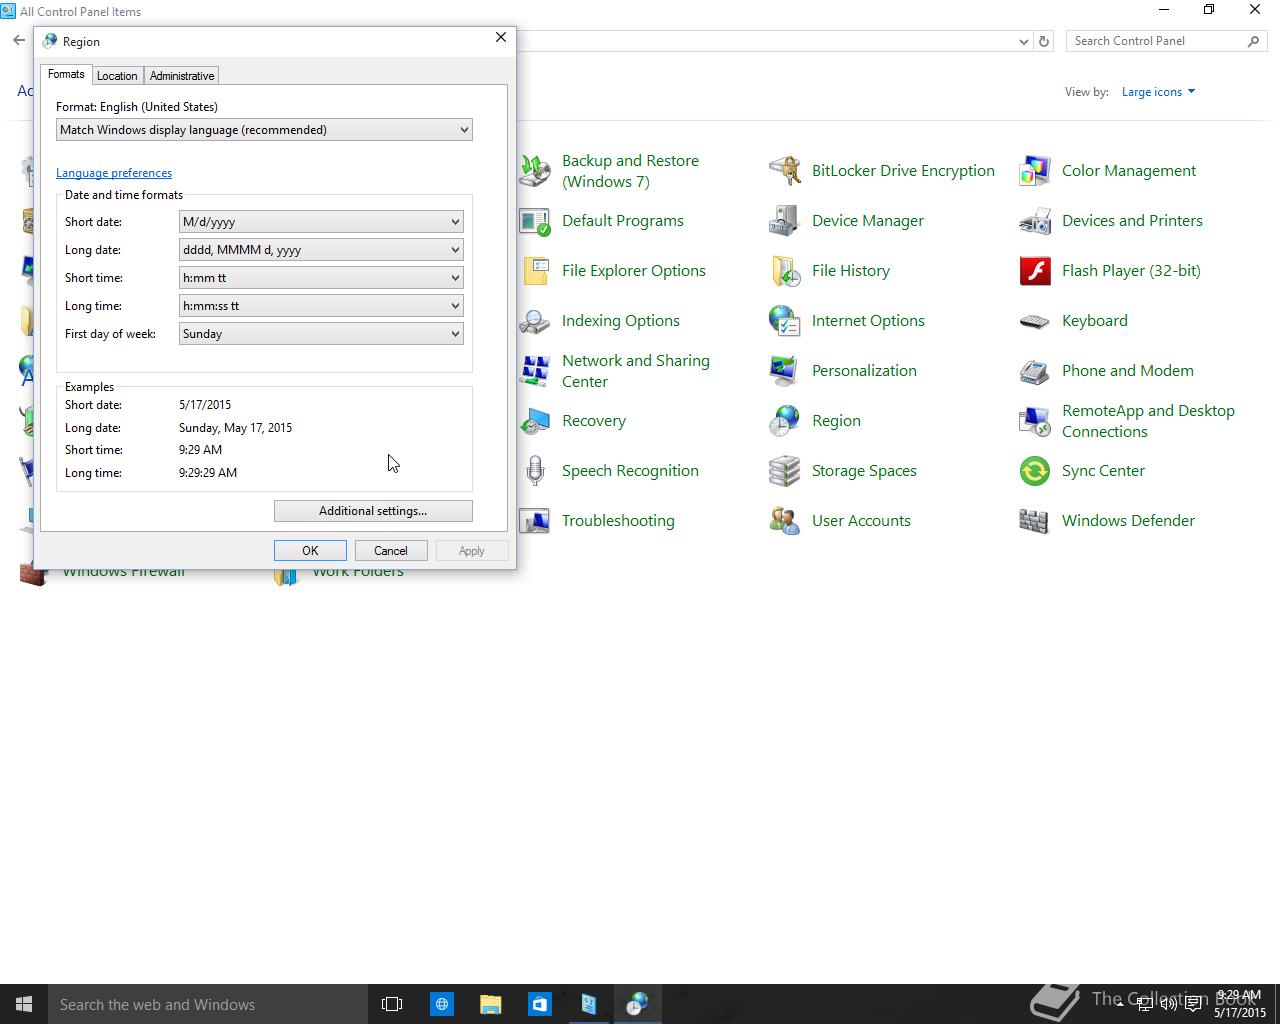
Task: Expand the First day of week dropdown
Action: click(321, 334)
